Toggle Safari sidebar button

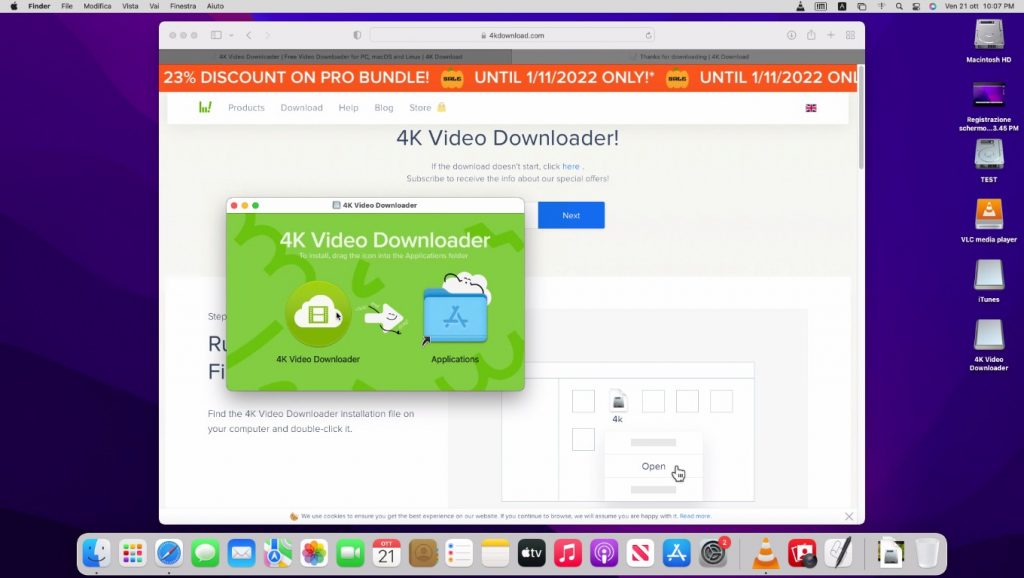216,35
